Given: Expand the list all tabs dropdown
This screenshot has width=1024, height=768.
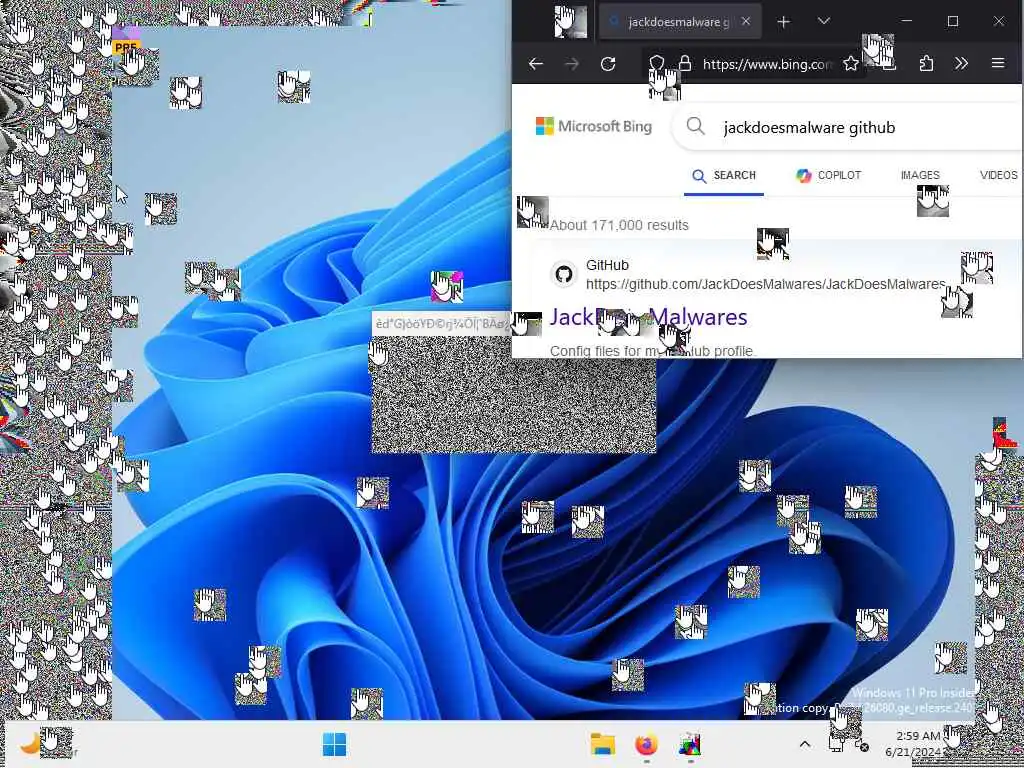Looking at the screenshot, I should coord(824,22).
